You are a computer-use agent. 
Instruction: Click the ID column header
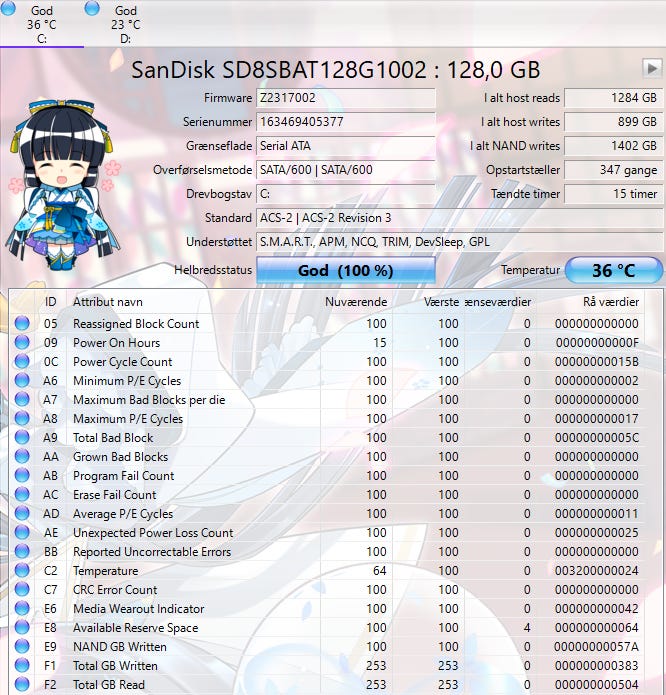[x=51, y=302]
